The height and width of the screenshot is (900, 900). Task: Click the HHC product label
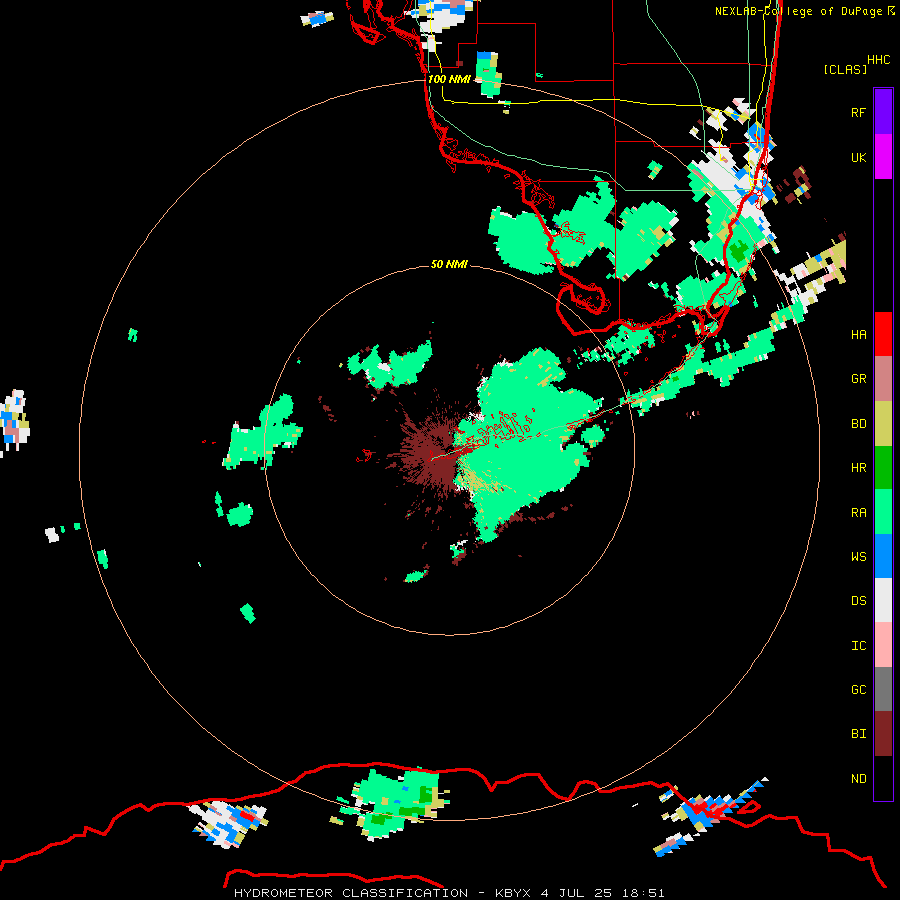coord(879,60)
